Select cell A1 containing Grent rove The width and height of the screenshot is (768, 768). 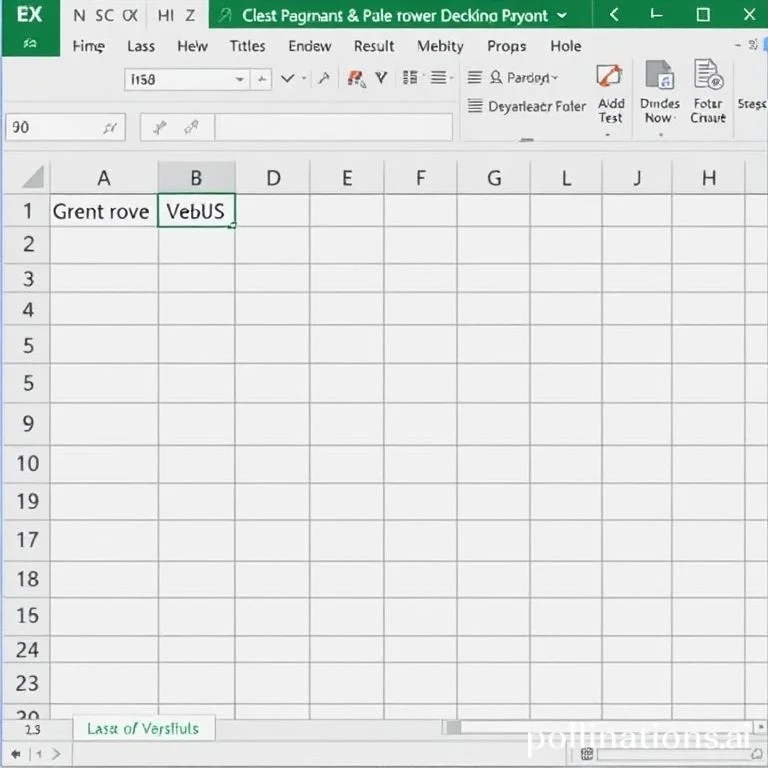coord(101,211)
